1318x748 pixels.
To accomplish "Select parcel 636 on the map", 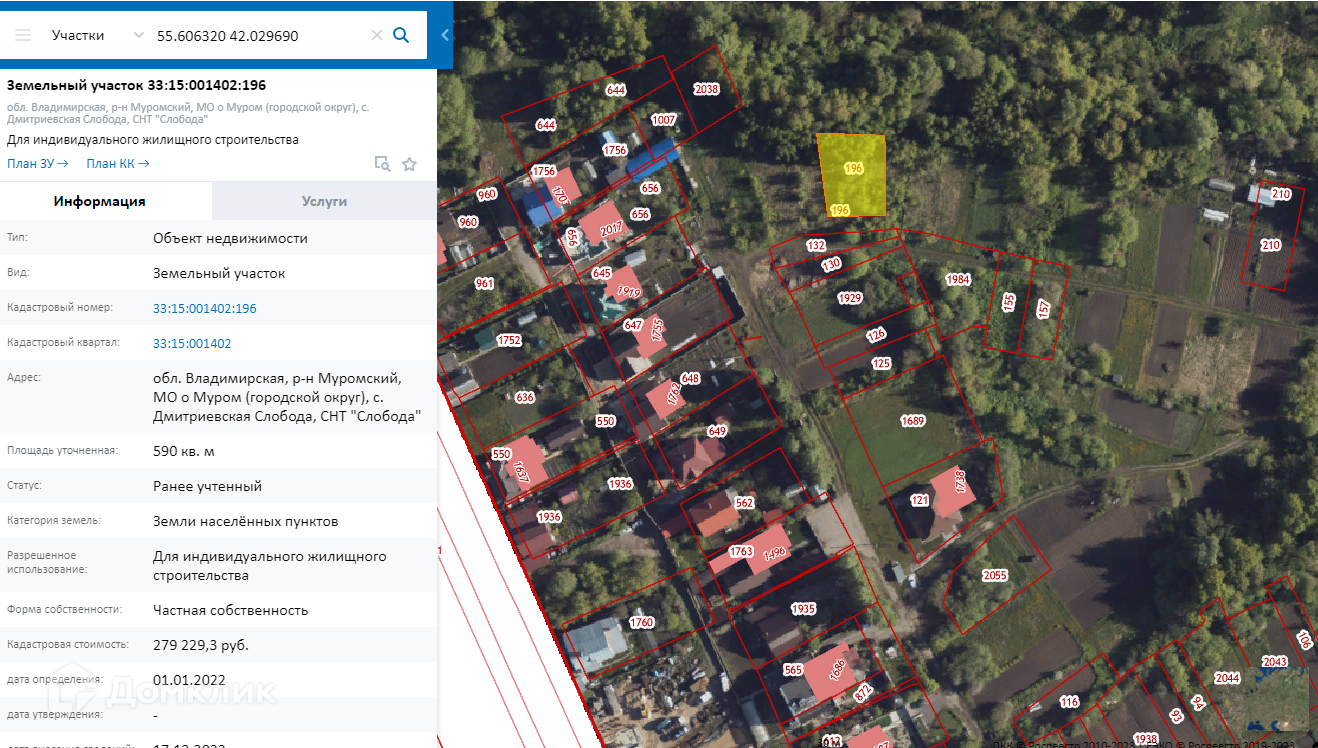I will (525, 397).
